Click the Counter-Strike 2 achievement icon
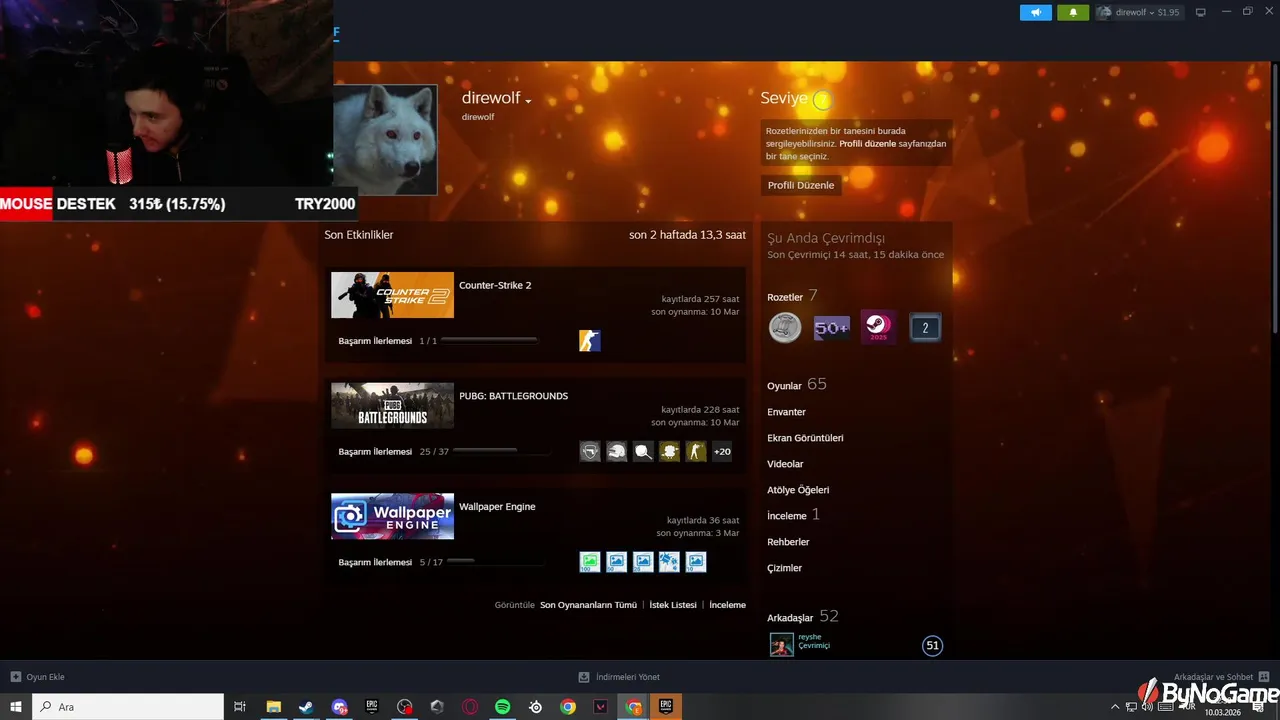Viewport: 1280px width, 720px height. (590, 341)
